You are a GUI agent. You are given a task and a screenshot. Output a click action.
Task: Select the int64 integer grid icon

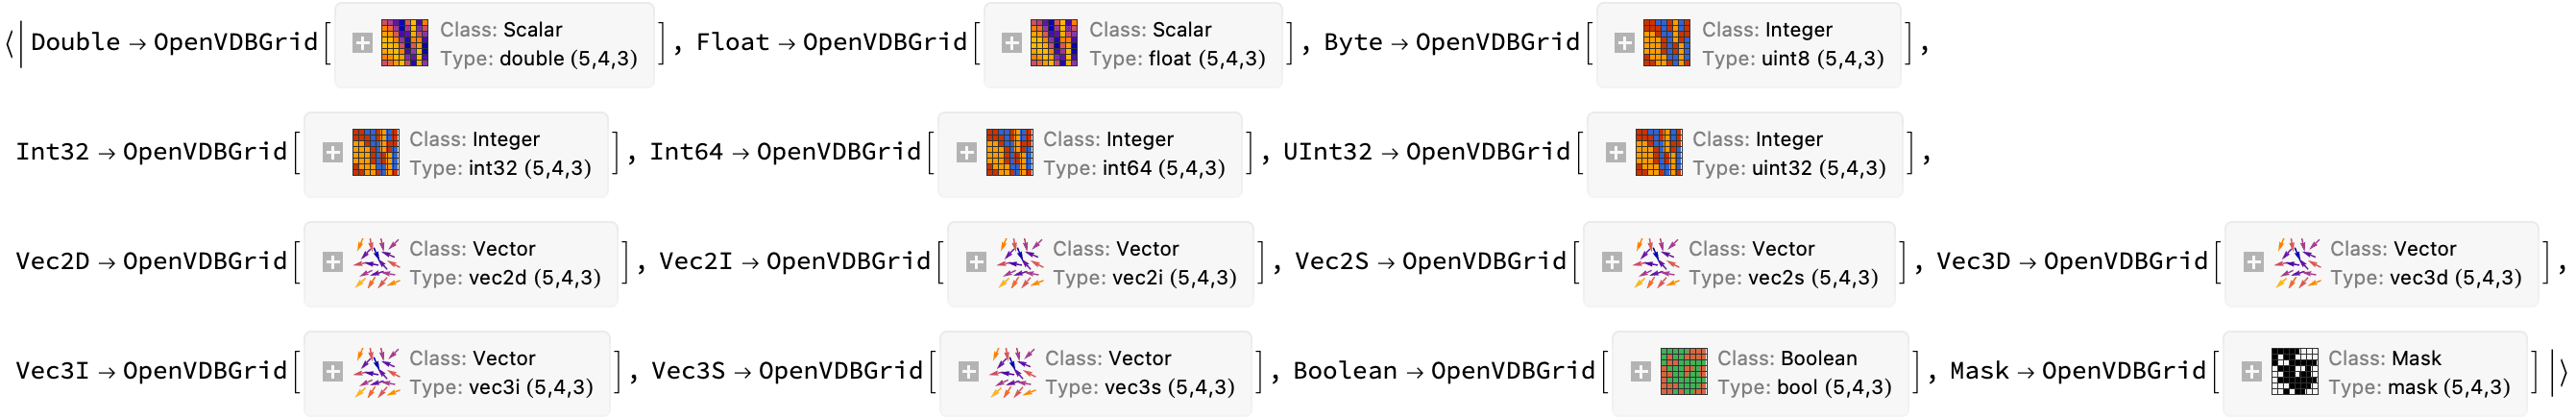click(x=1010, y=152)
